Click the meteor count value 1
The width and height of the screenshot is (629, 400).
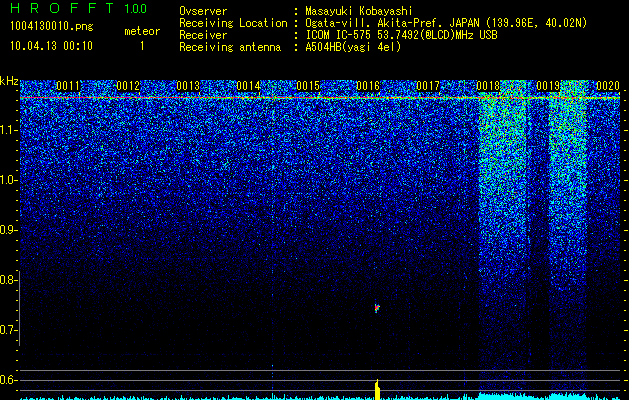click(142, 46)
